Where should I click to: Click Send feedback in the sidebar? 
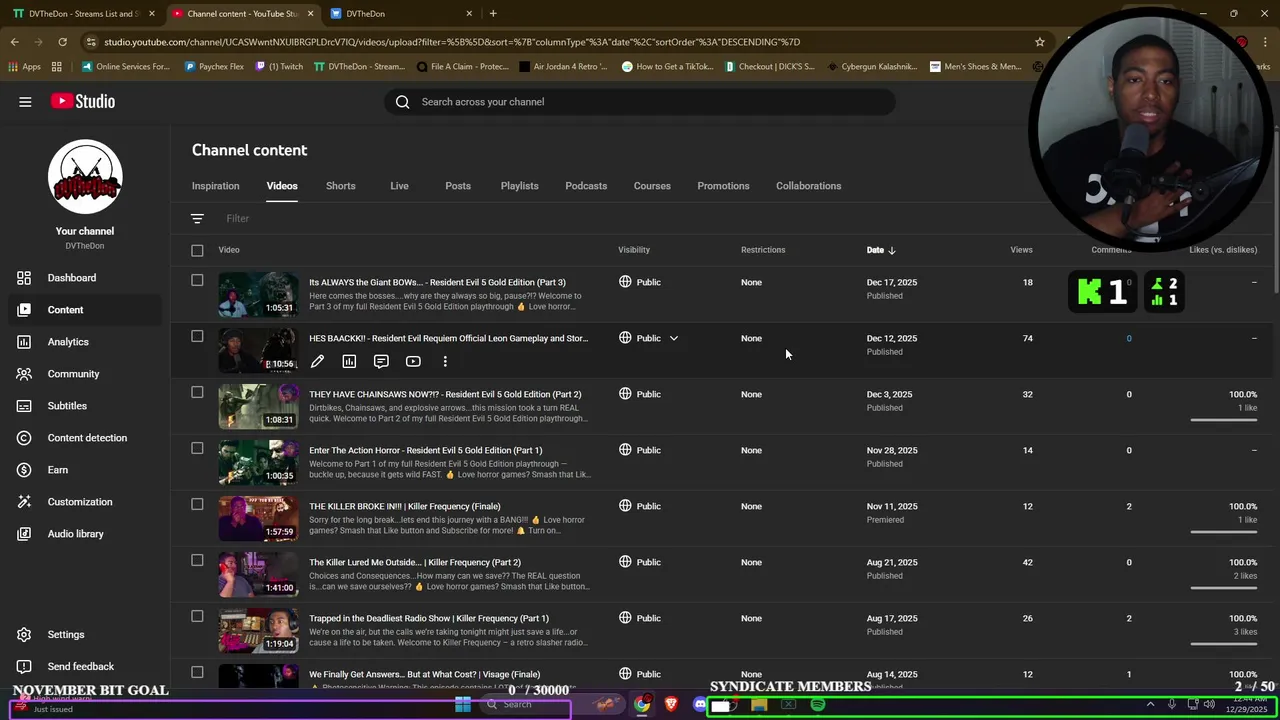click(x=80, y=666)
